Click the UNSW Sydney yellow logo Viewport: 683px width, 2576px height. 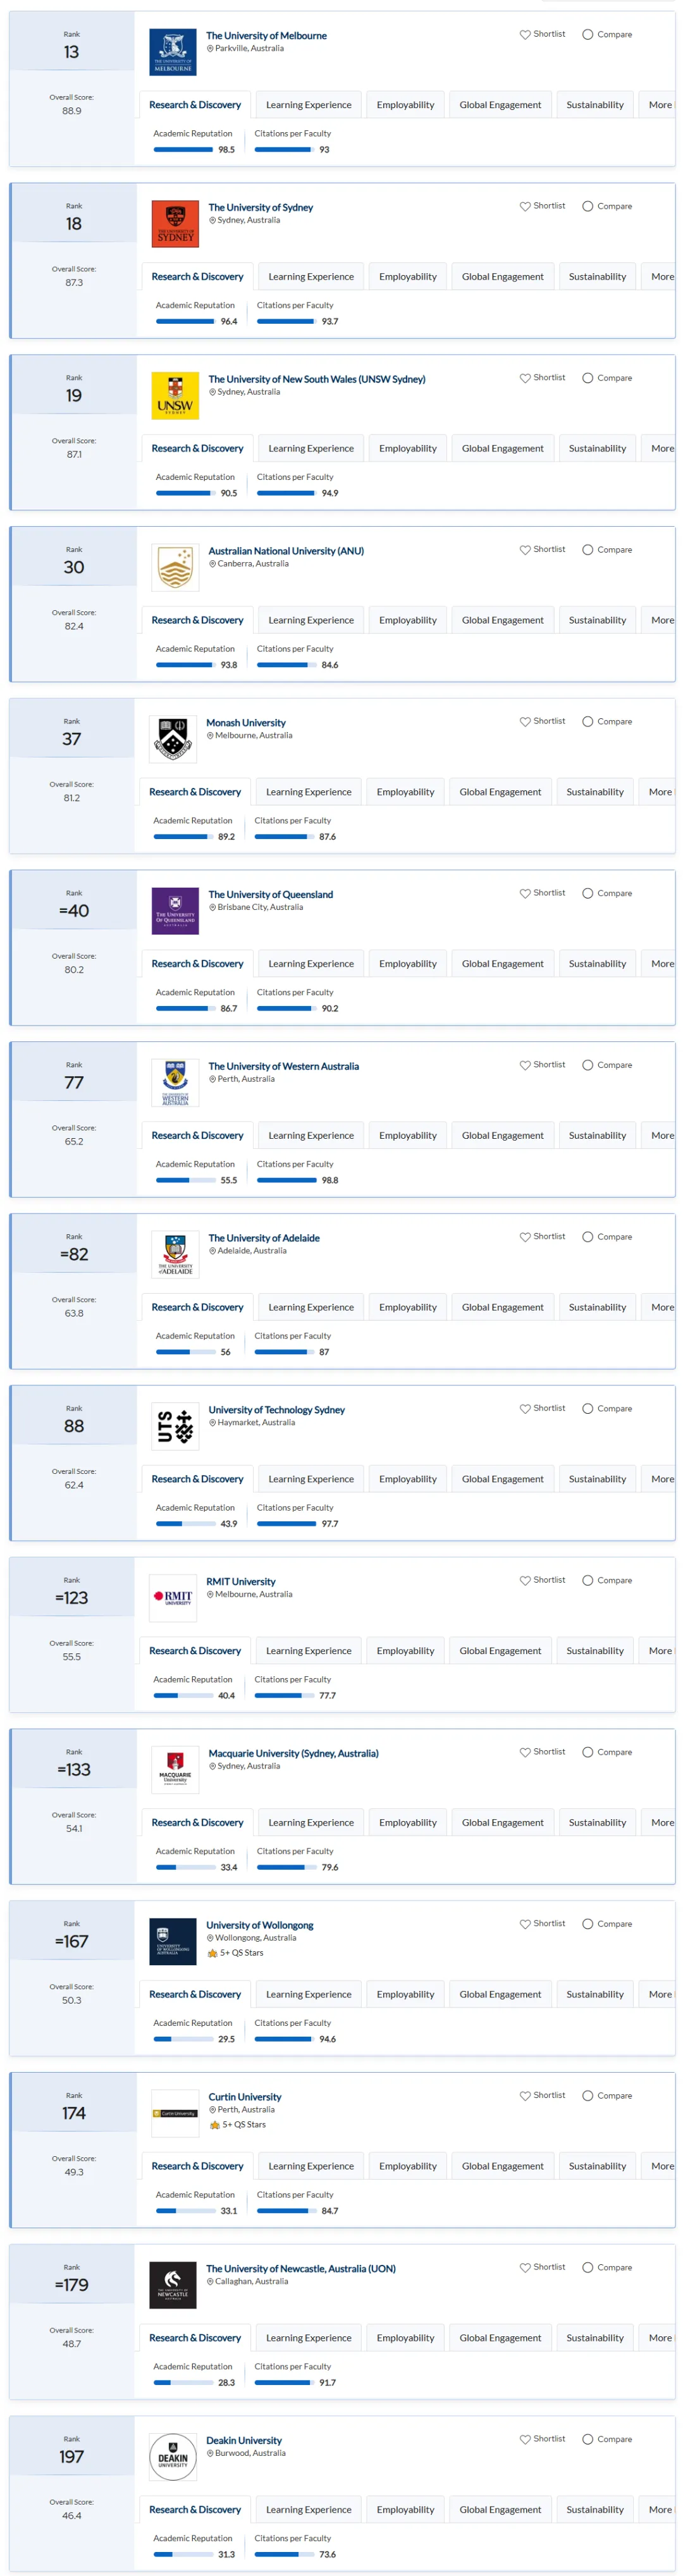pos(175,396)
